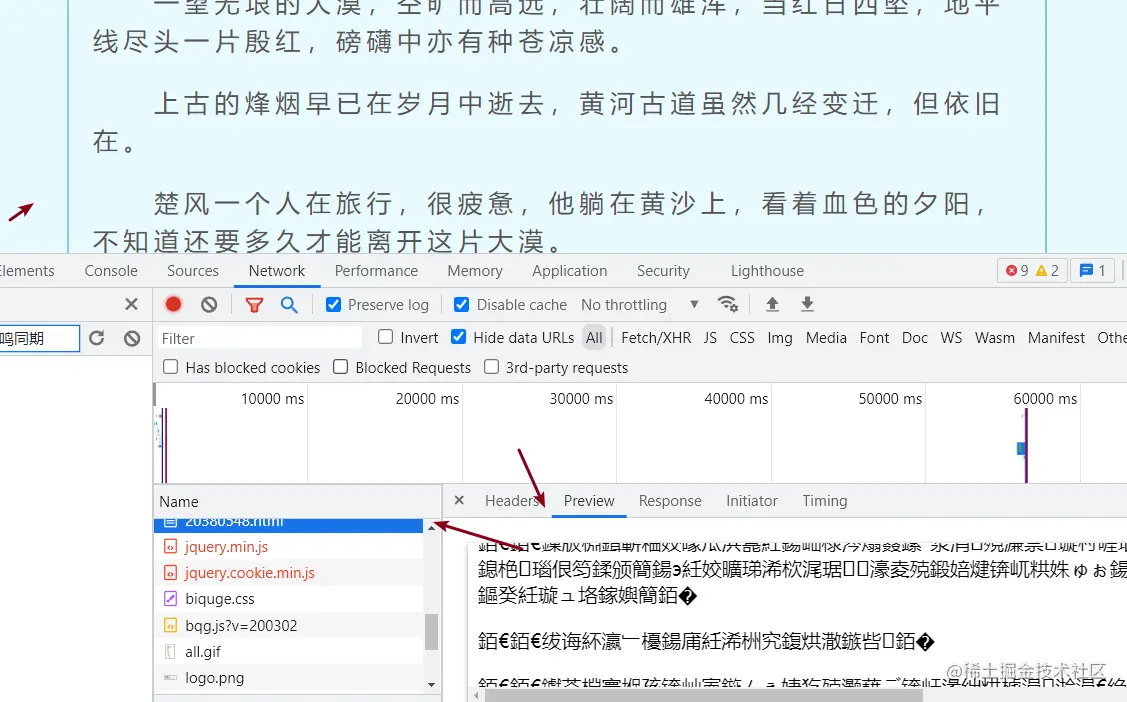Filter requests by Img
Viewport: 1127px width, 702px height.
tap(780, 338)
